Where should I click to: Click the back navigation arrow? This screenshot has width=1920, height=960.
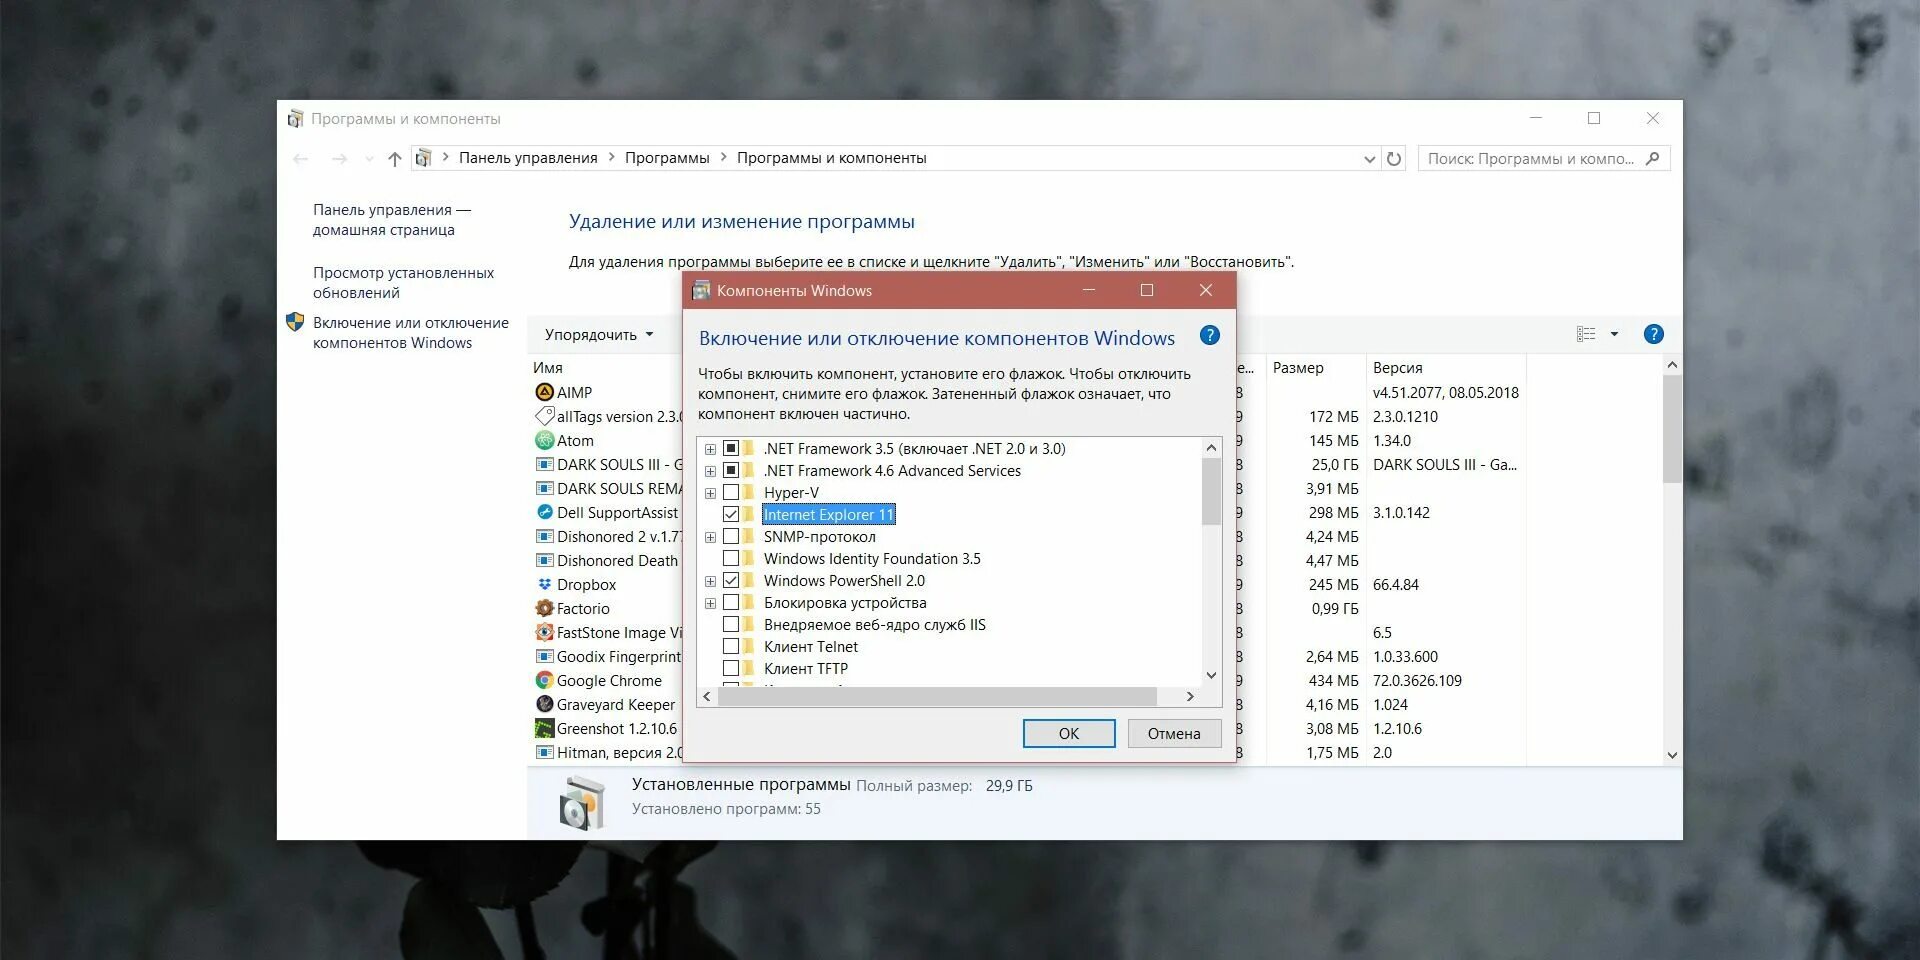coord(301,158)
